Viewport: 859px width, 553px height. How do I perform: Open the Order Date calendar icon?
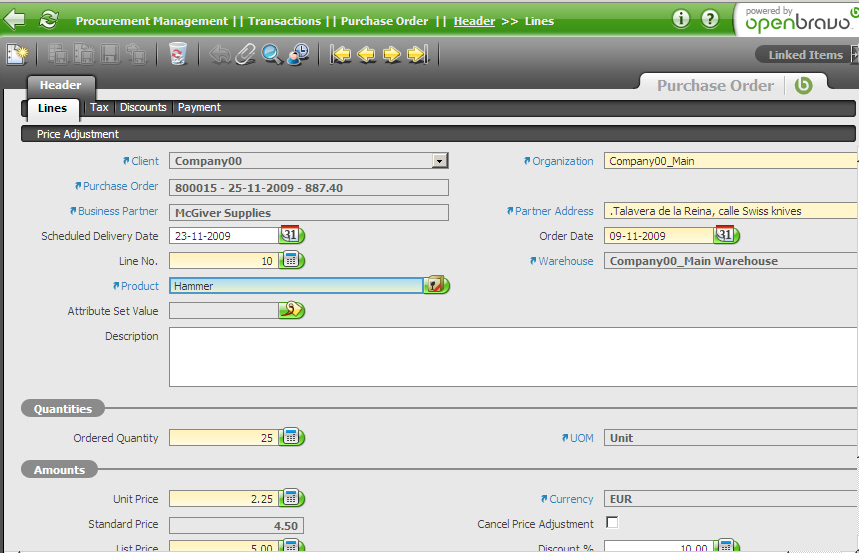(726, 235)
